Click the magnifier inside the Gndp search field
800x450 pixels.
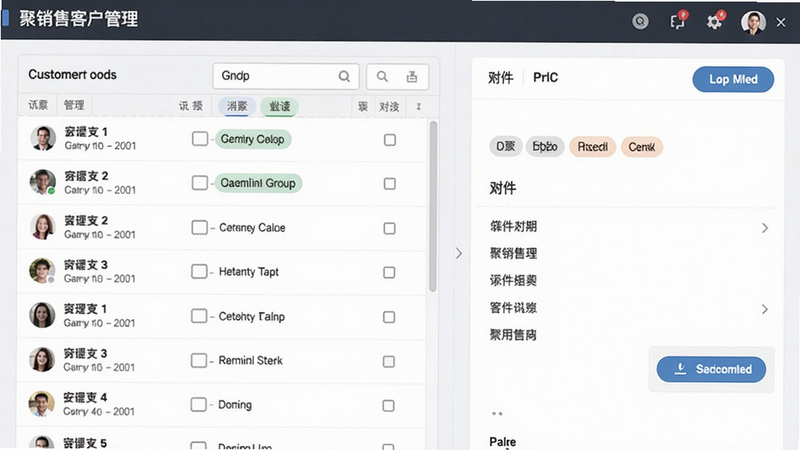click(344, 77)
